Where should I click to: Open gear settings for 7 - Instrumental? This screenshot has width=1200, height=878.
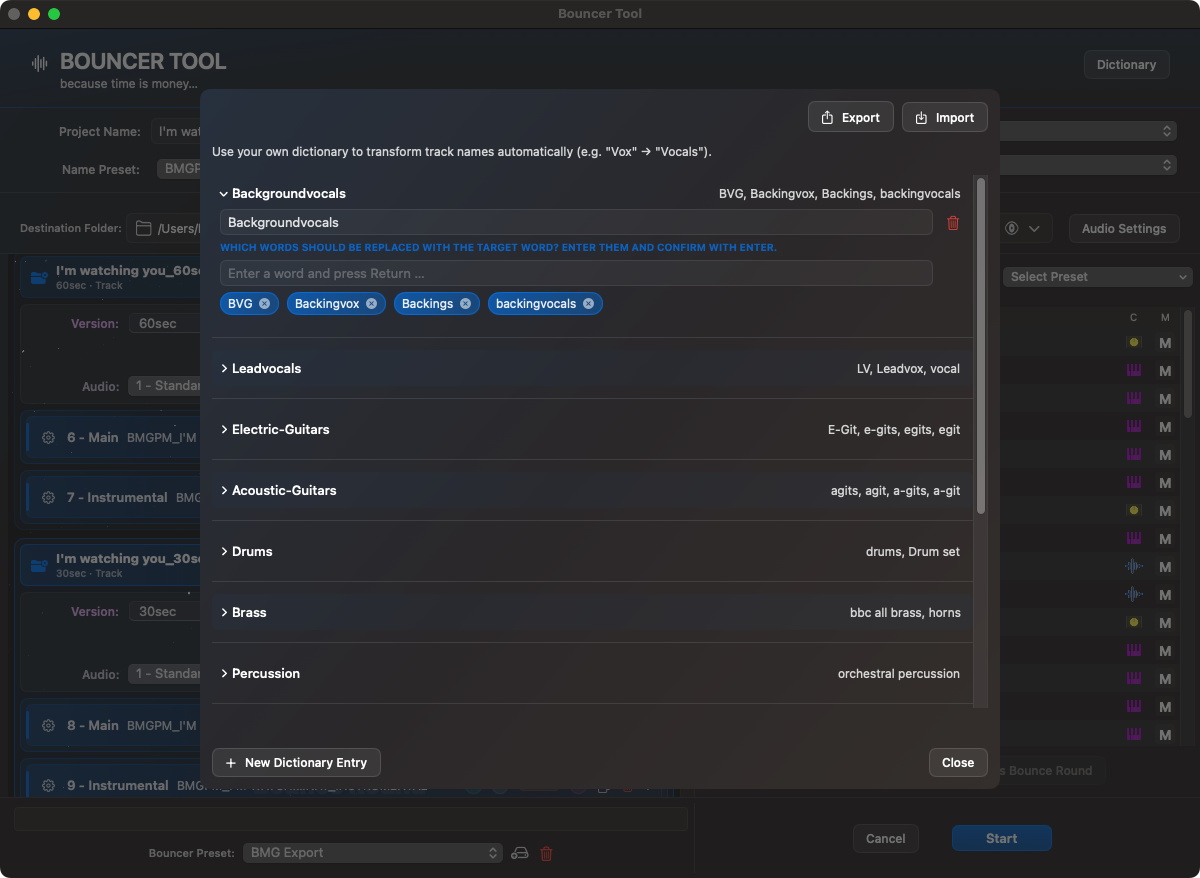(48, 498)
